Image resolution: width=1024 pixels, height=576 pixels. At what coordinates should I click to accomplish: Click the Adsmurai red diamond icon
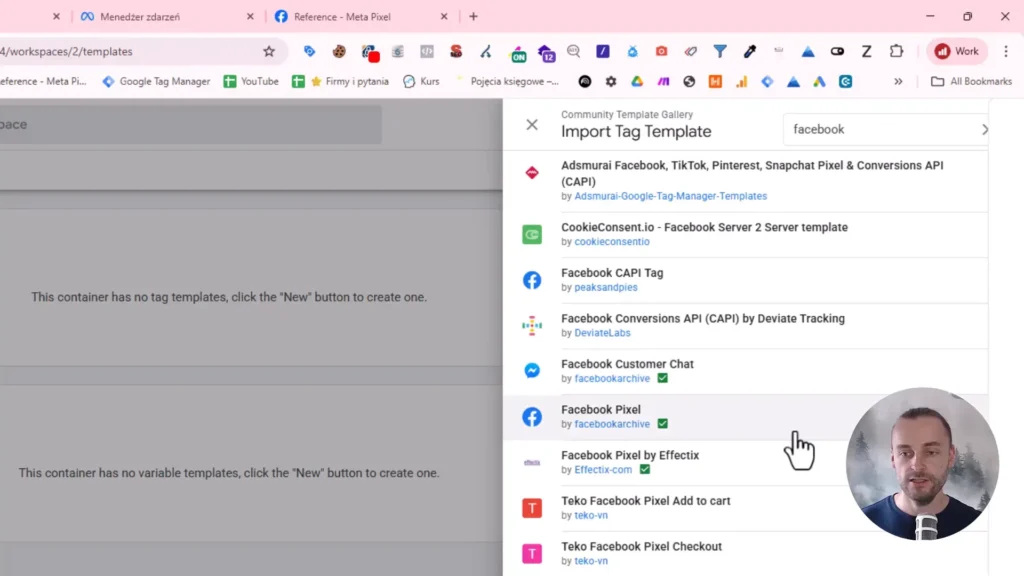[532, 172]
